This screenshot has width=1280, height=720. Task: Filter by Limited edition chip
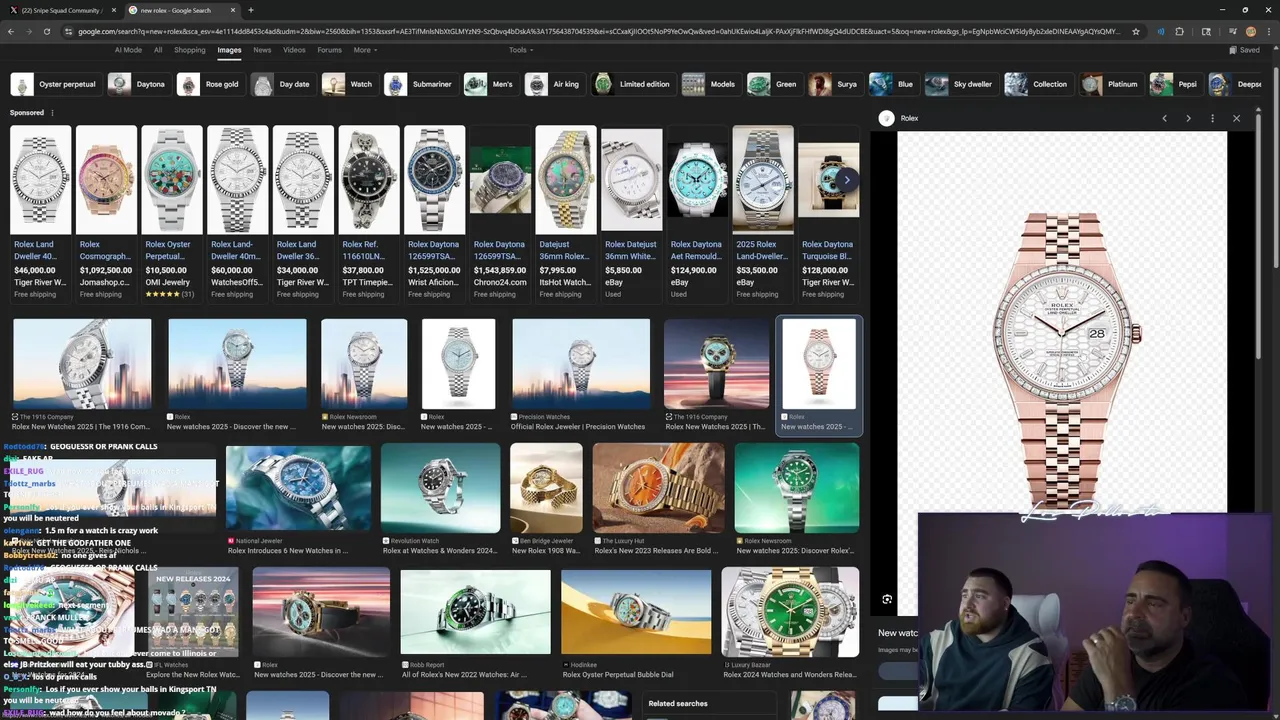pos(632,84)
